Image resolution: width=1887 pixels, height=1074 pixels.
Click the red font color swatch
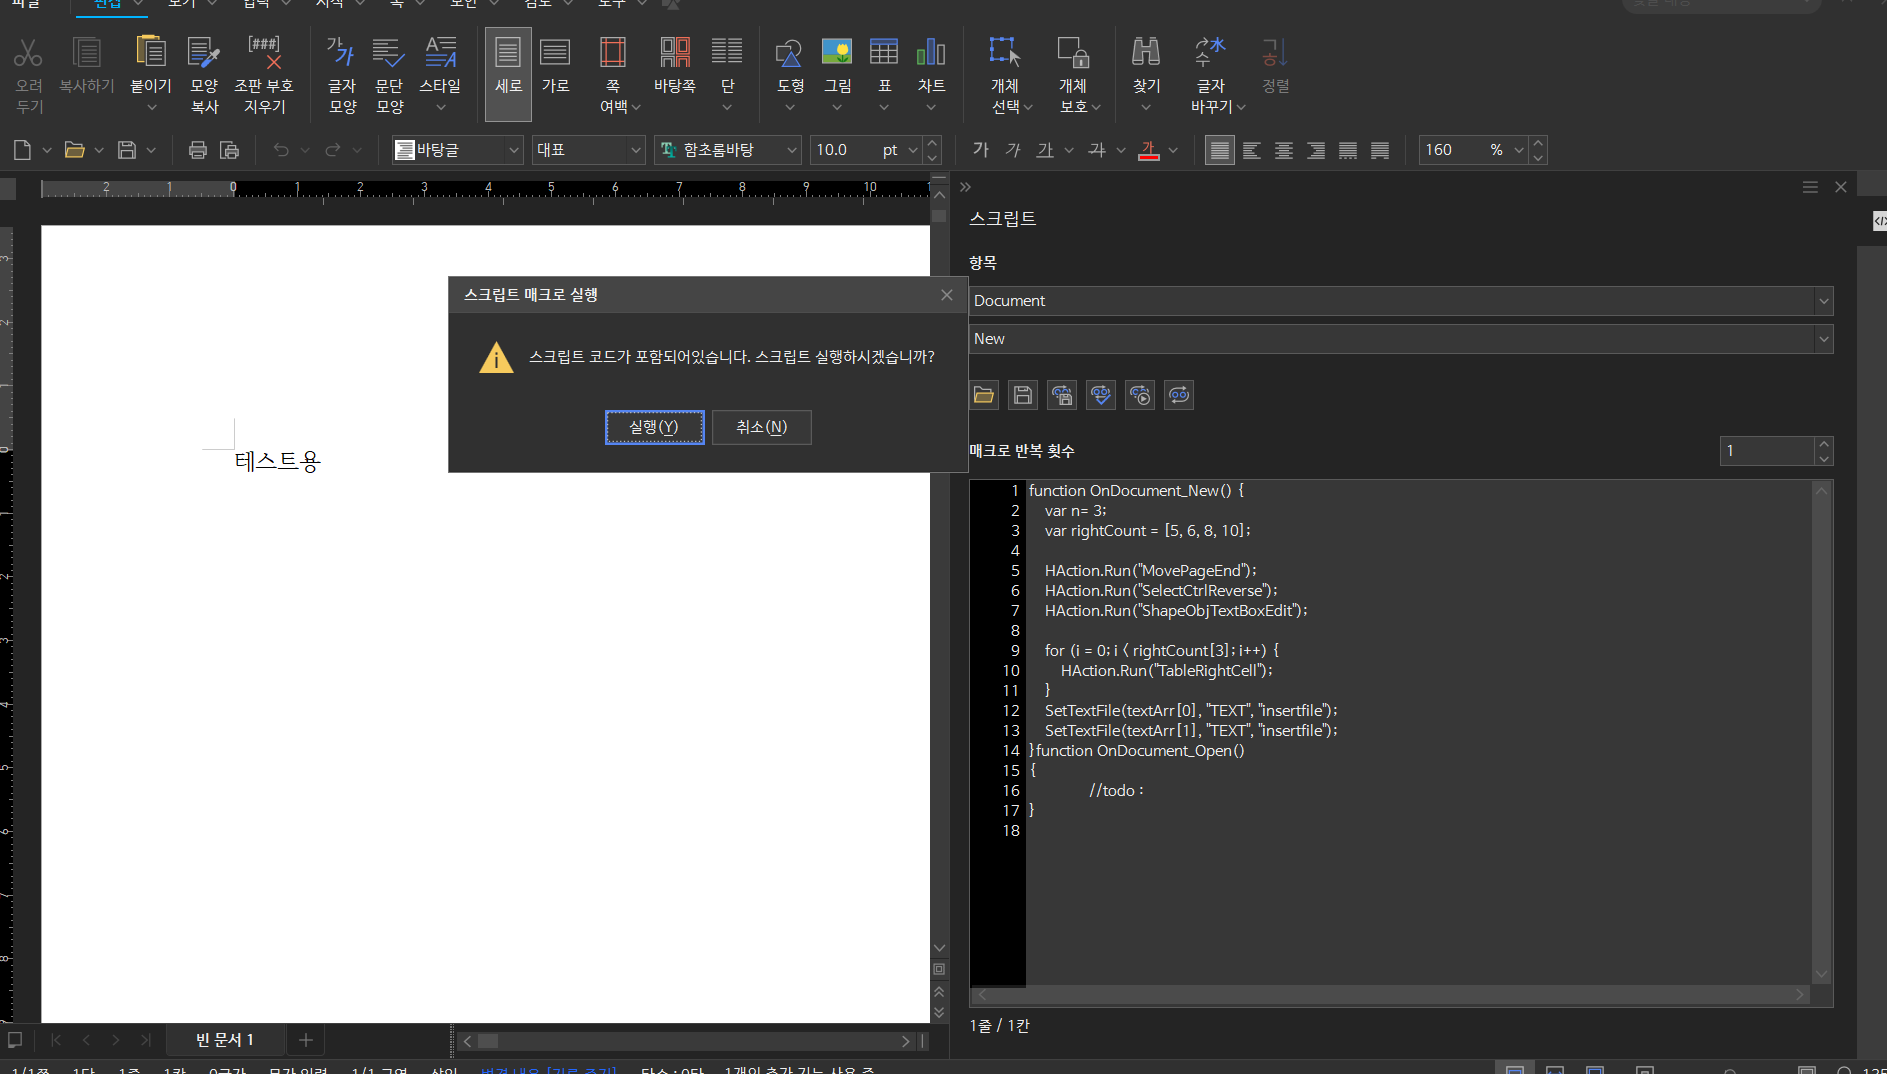1149,150
